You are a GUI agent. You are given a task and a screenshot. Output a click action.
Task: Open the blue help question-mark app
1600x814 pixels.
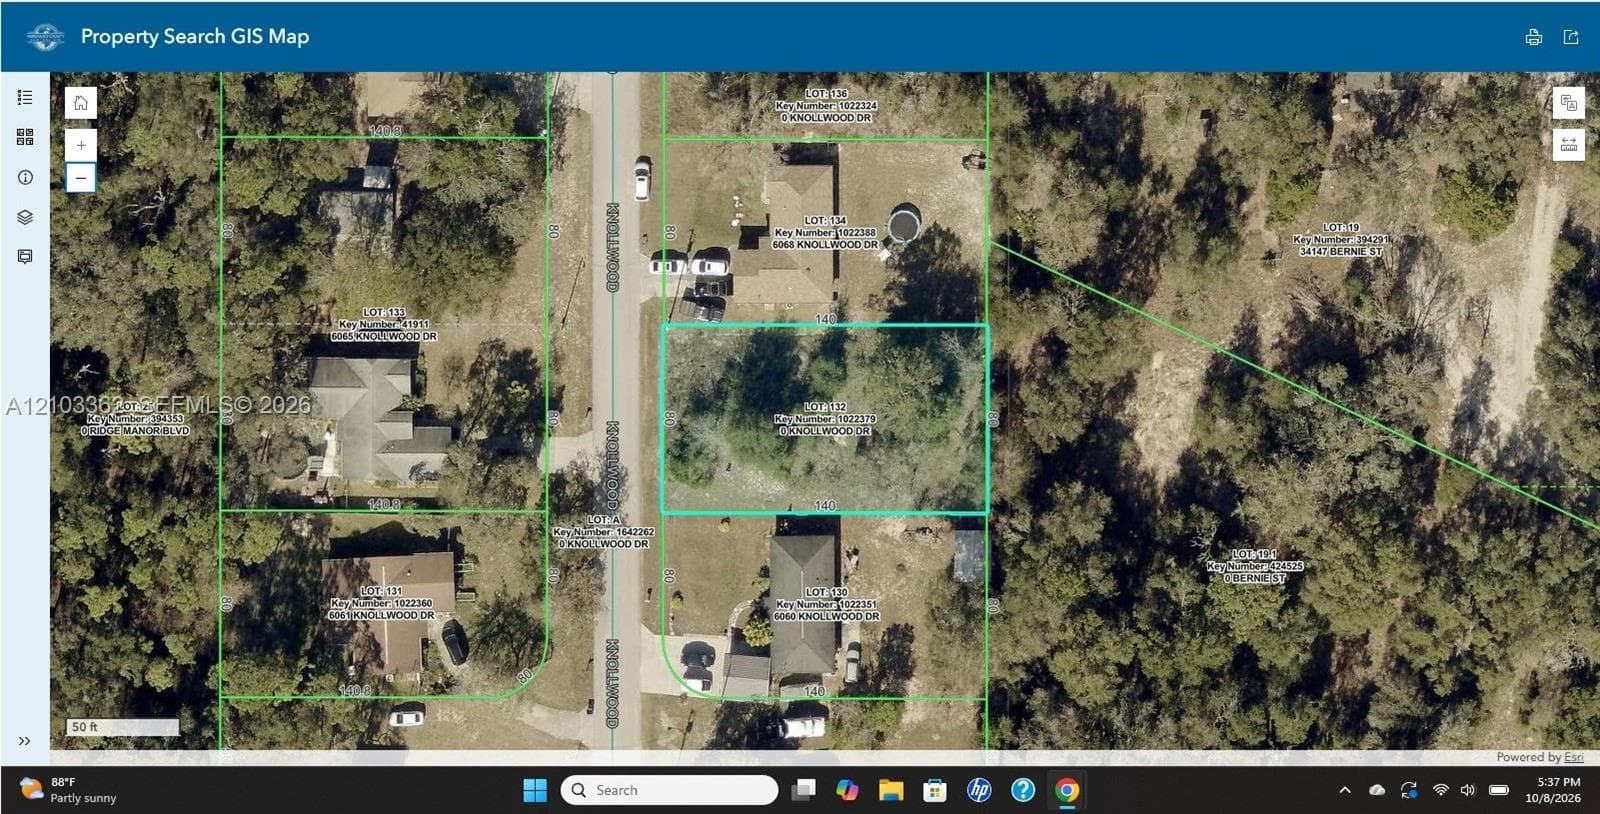[1023, 790]
